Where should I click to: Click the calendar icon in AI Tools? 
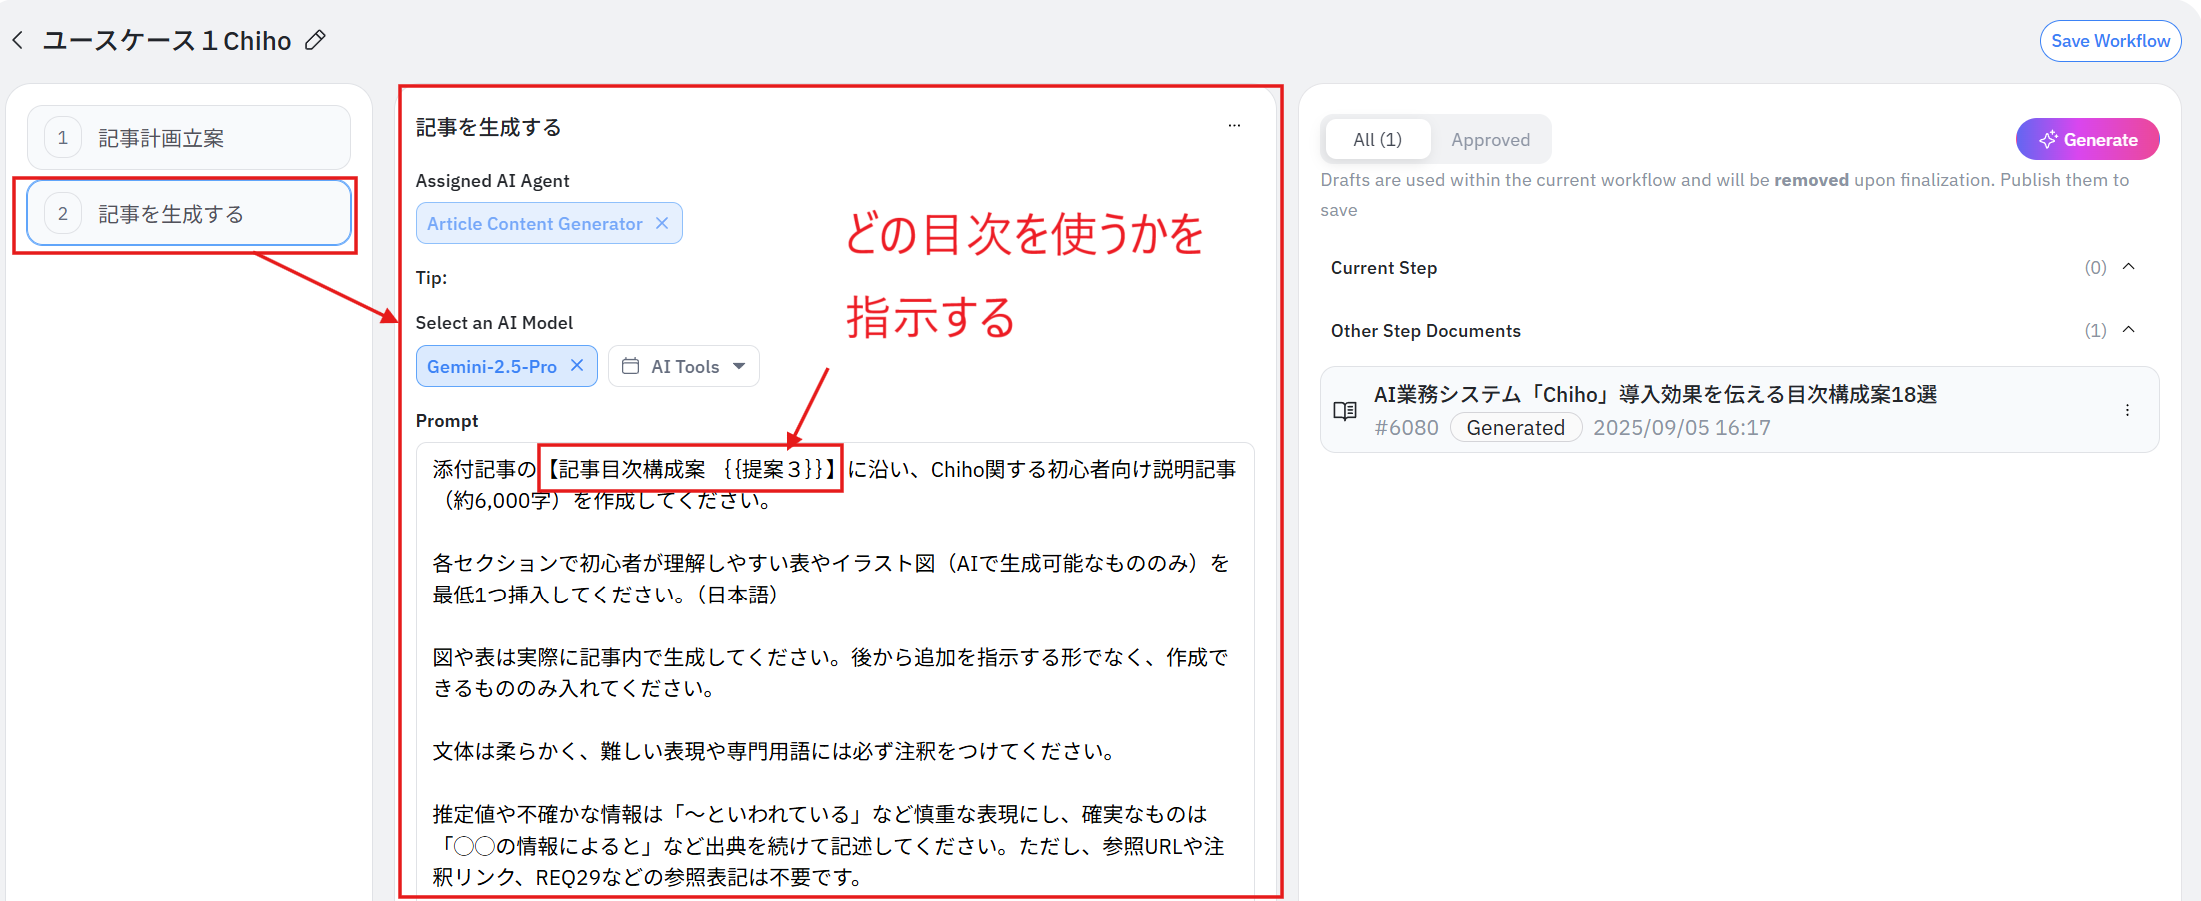click(630, 366)
